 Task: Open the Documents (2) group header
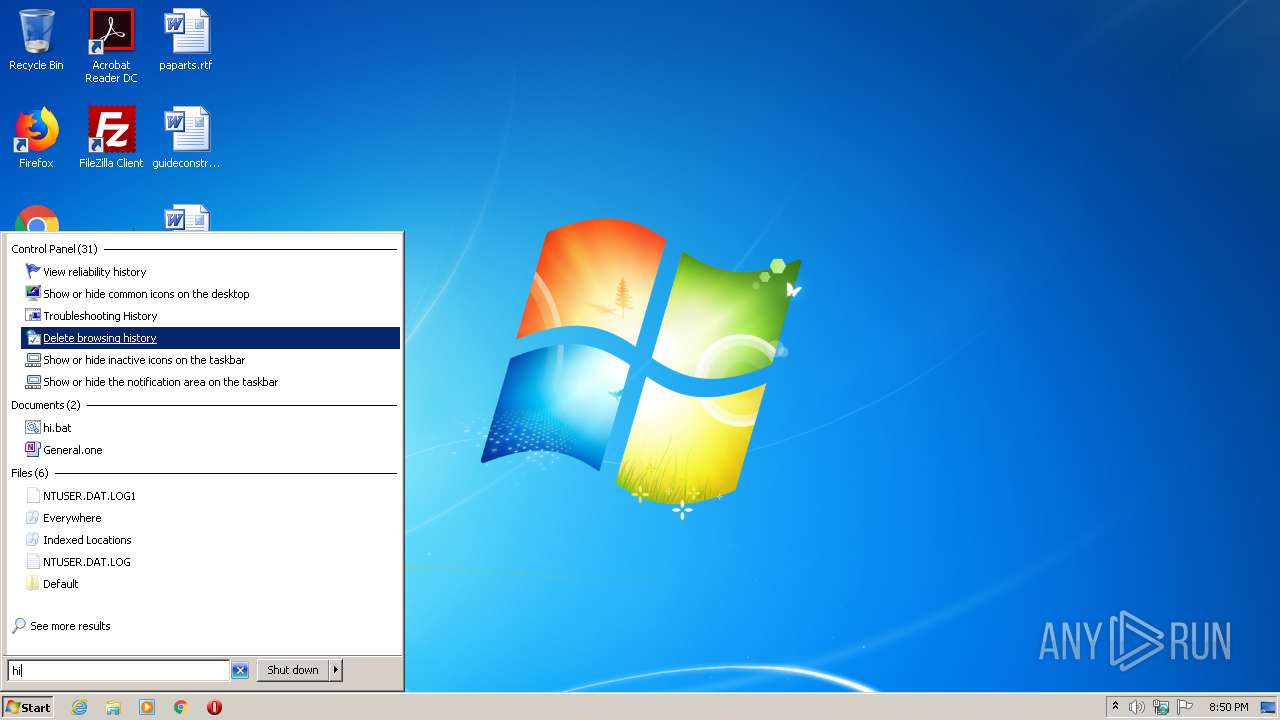[x=46, y=405]
